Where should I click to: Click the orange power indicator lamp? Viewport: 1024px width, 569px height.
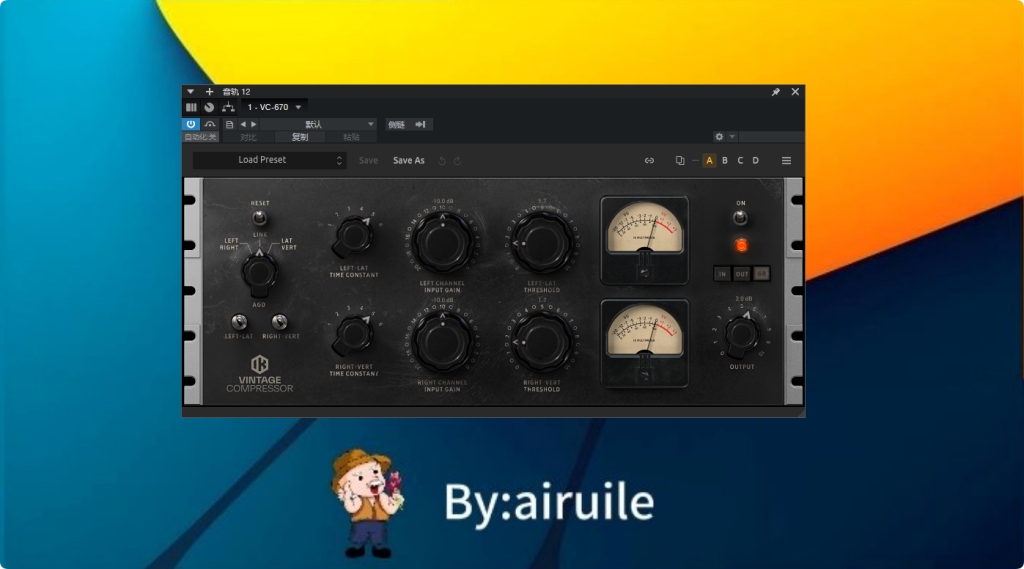pyautogui.click(x=741, y=246)
